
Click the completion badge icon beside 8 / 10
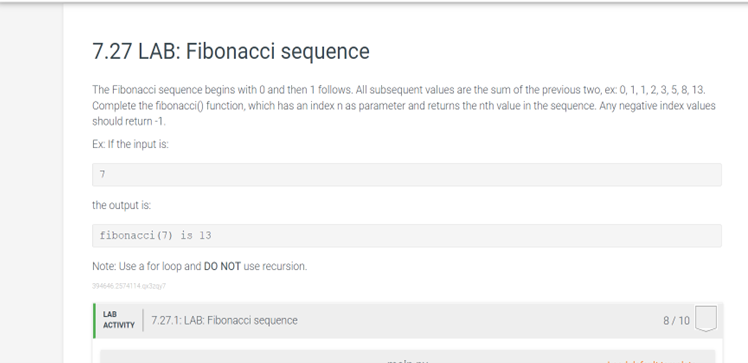pos(706,319)
